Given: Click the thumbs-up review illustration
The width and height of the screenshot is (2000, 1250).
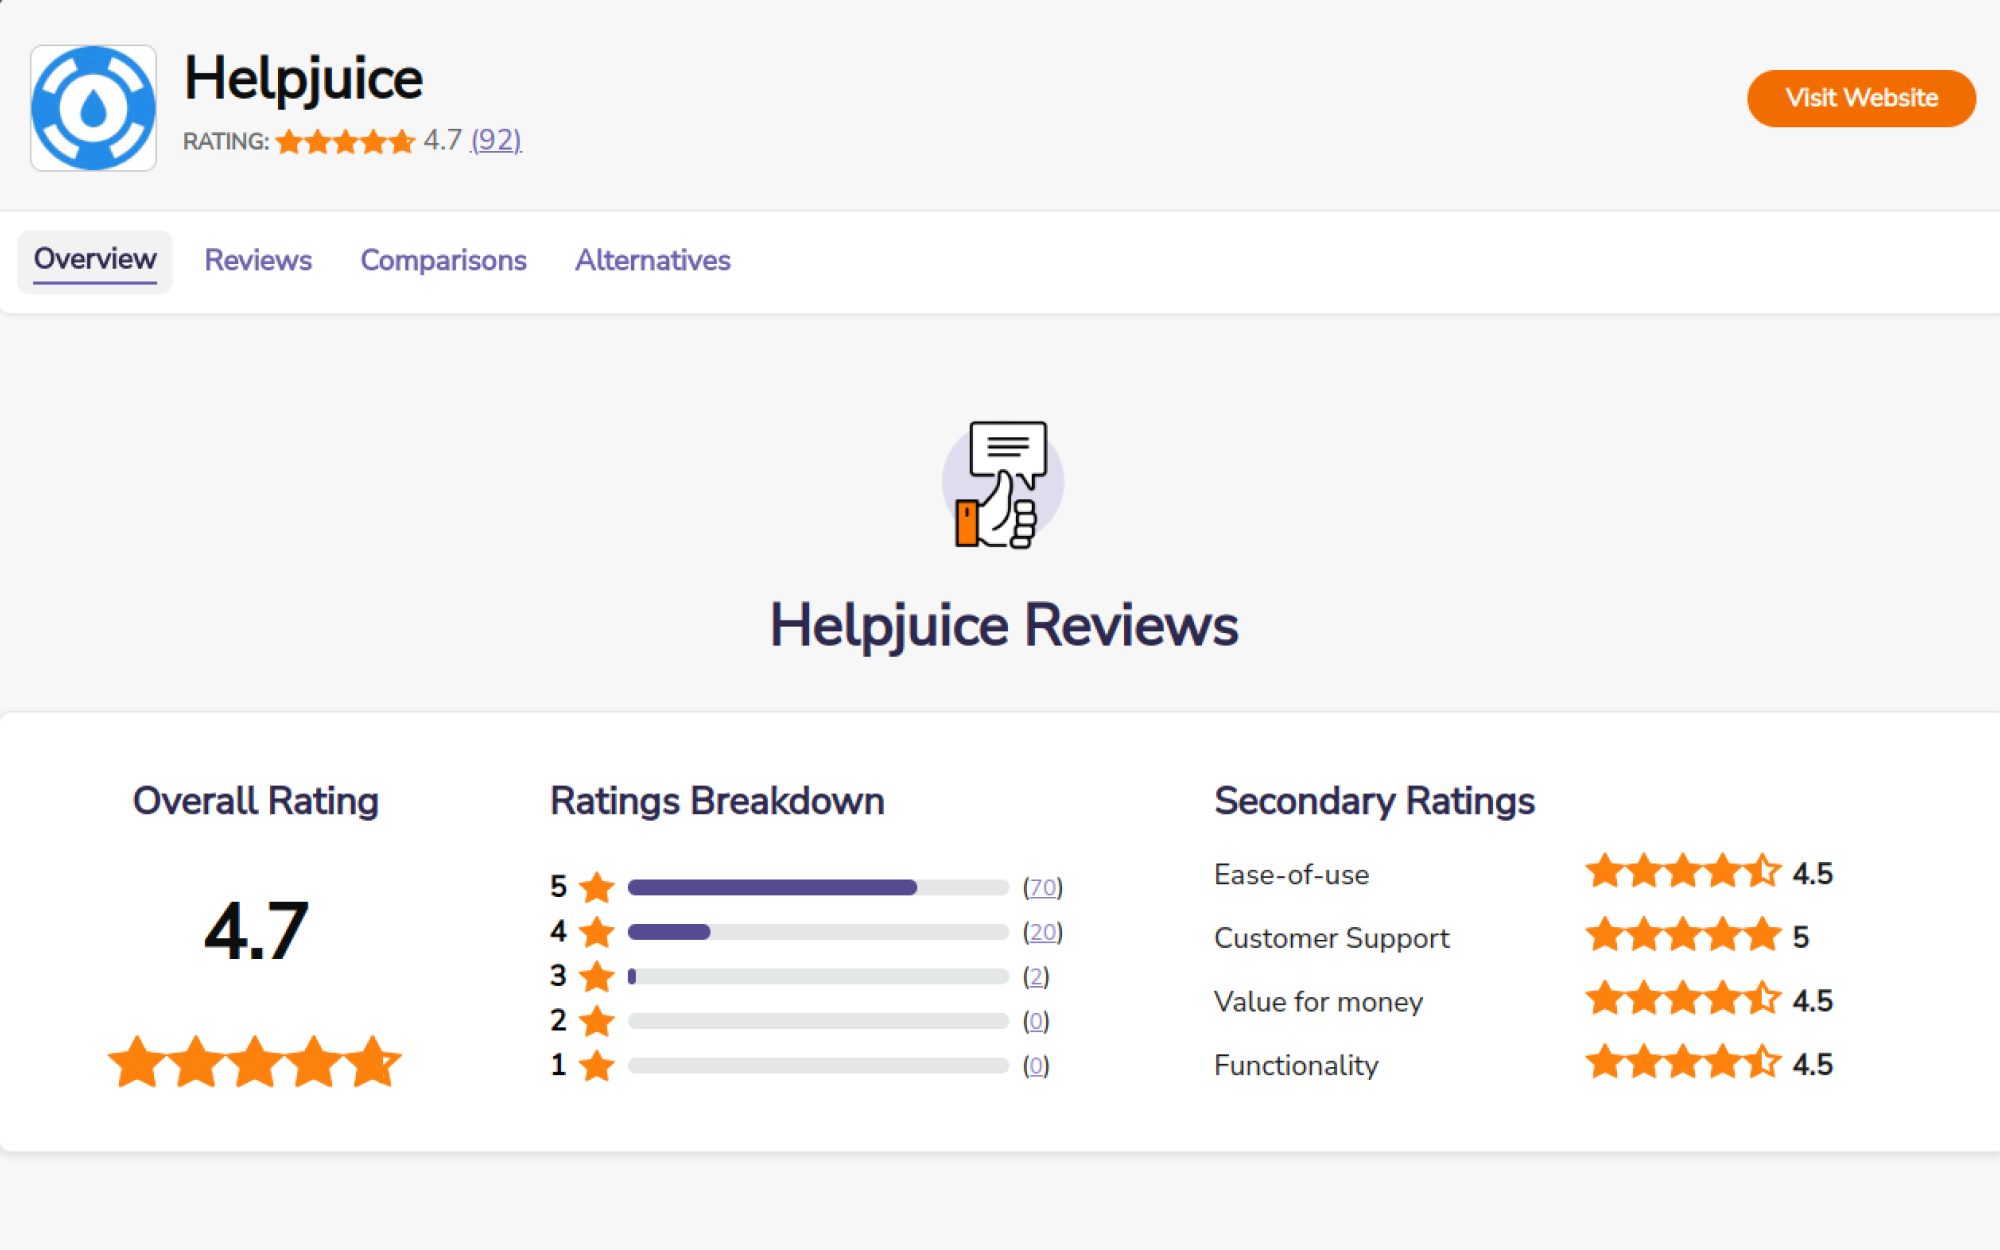Looking at the screenshot, I should [x=1002, y=484].
